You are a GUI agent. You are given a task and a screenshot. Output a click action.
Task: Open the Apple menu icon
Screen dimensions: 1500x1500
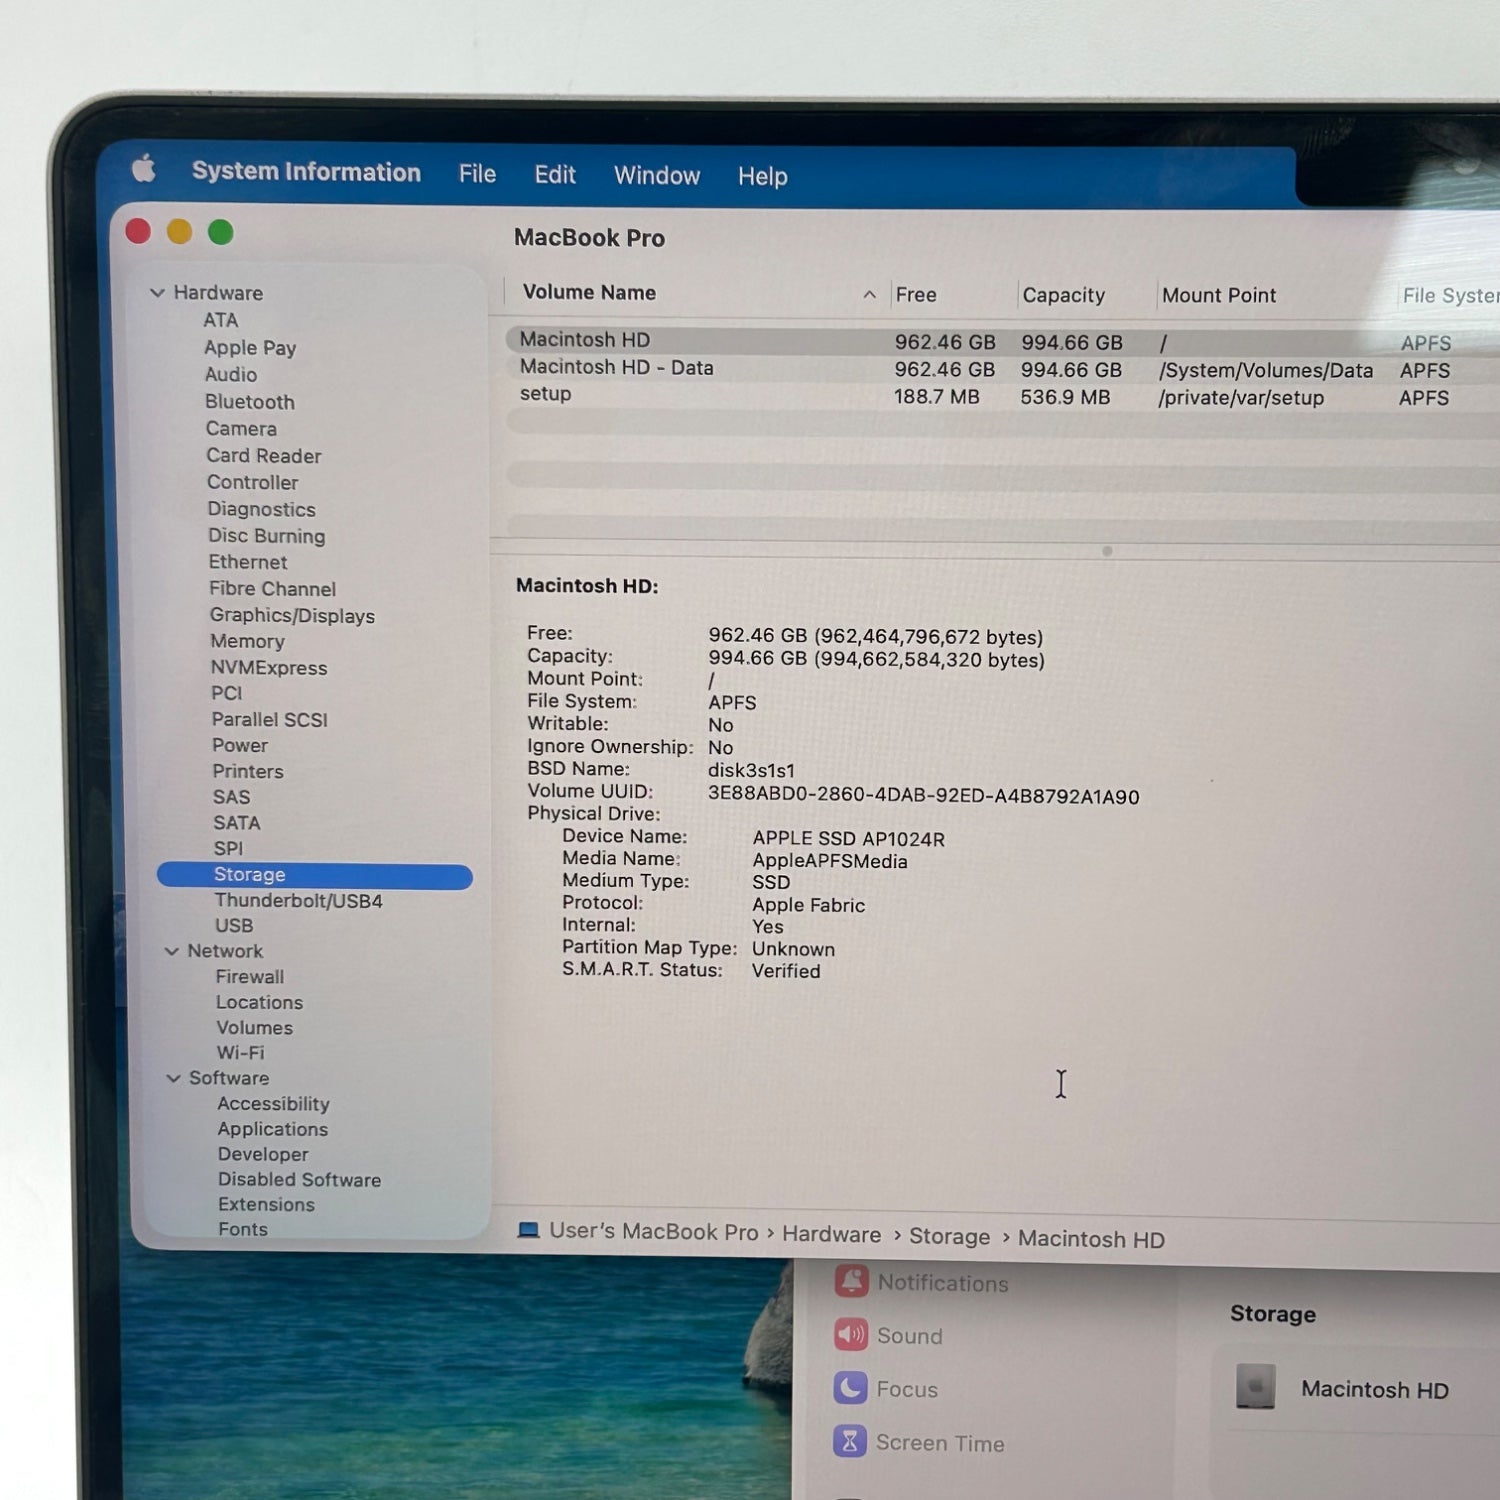tap(144, 169)
